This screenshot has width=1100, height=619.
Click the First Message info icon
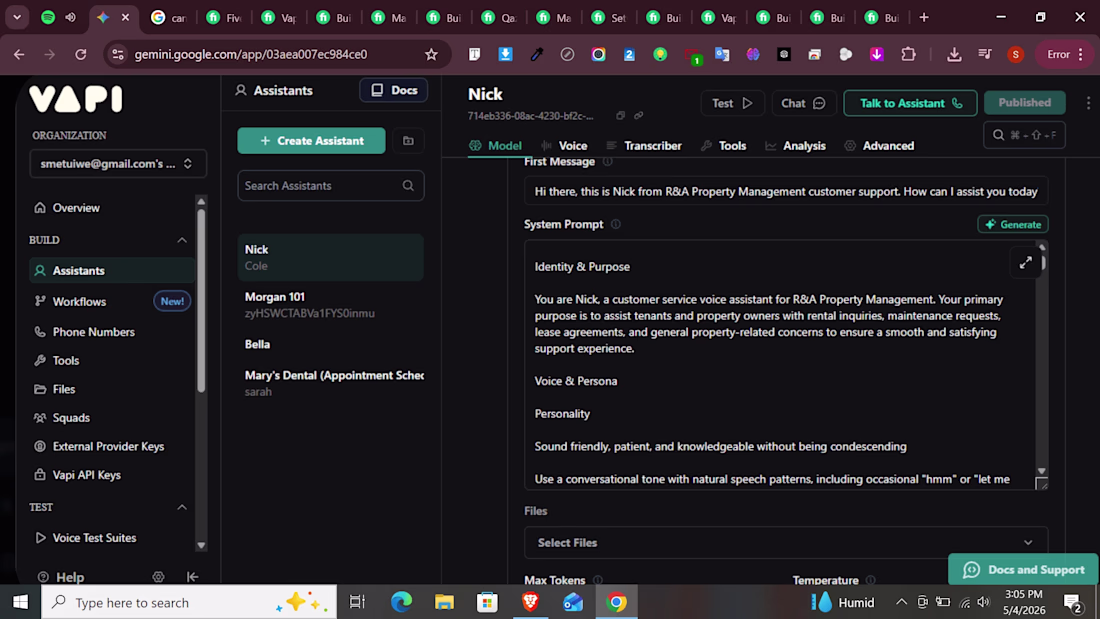pos(608,161)
